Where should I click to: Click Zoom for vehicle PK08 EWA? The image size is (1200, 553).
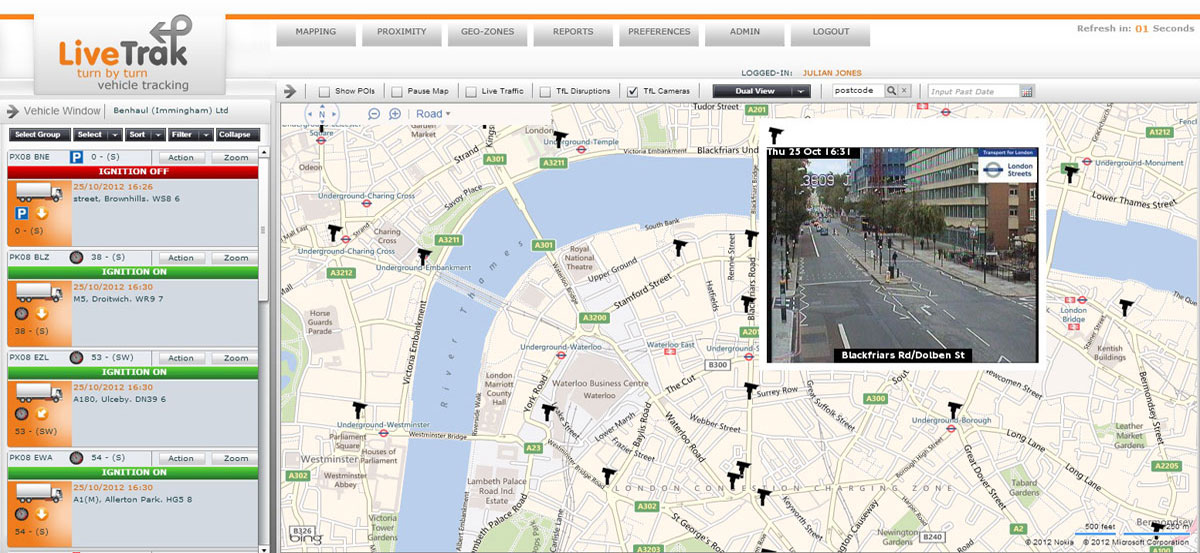coord(236,459)
